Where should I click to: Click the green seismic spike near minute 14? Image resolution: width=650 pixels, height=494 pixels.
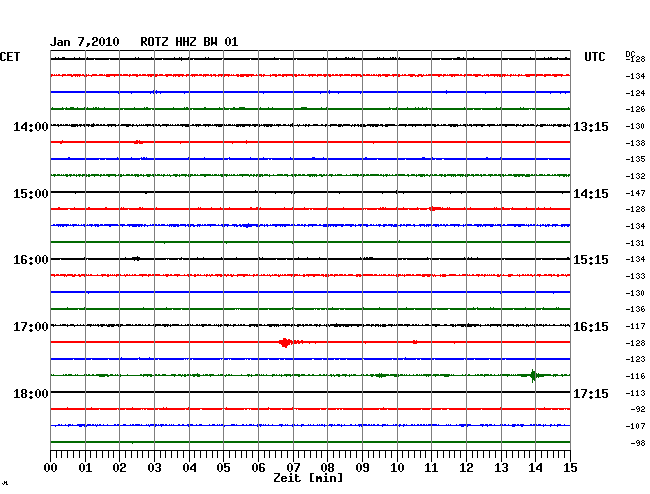(x=534, y=375)
